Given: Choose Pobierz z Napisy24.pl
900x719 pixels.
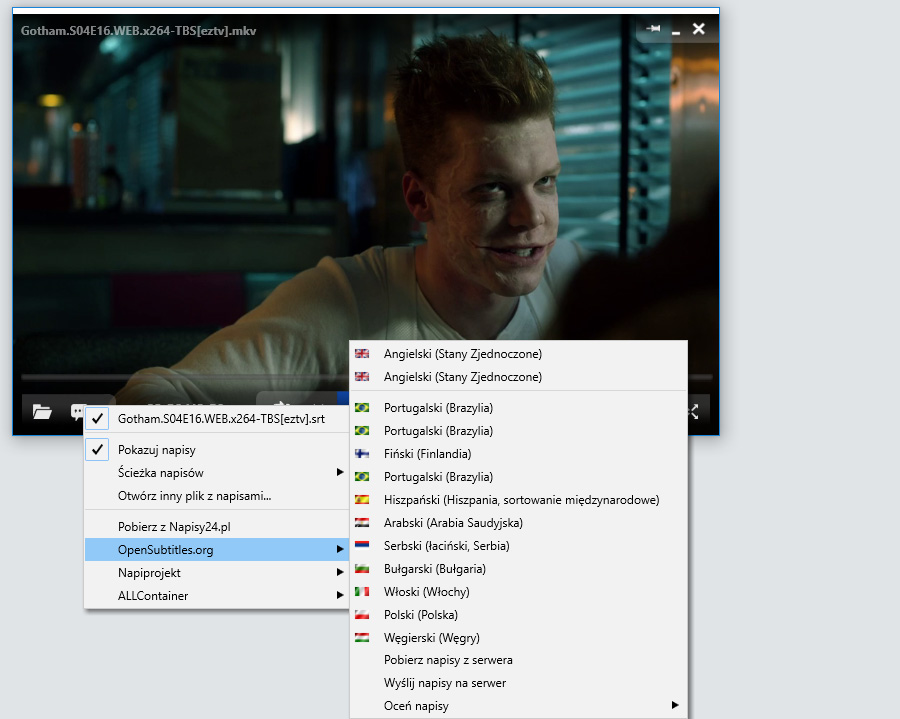Looking at the screenshot, I should pyautogui.click(x=216, y=527).
